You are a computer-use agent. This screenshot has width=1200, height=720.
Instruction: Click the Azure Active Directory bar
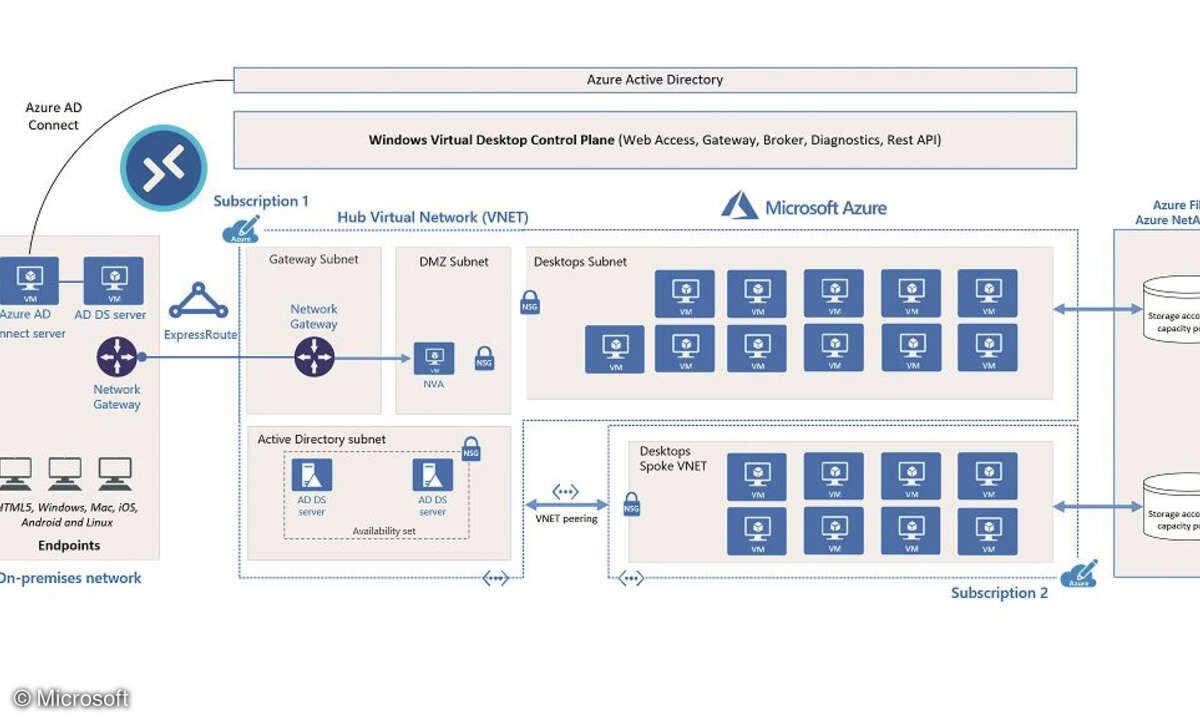pos(655,80)
